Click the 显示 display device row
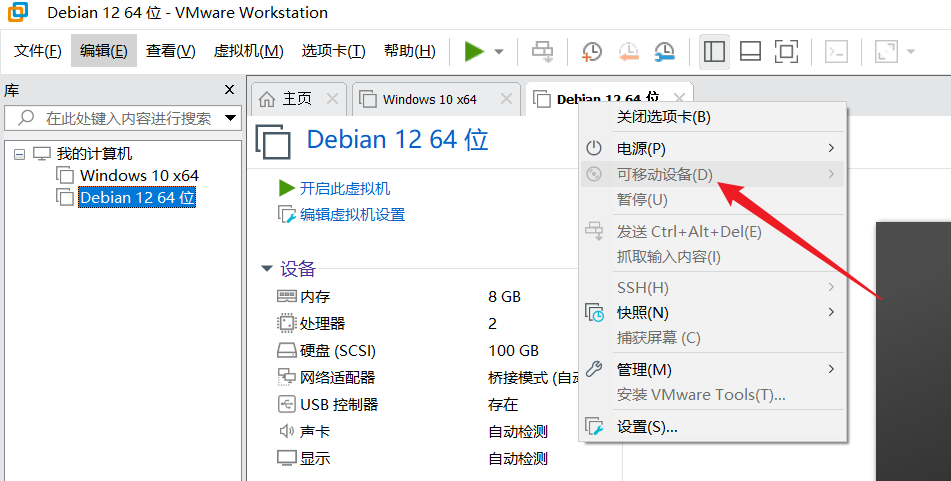Screen dimensions: 951x481 (304, 458)
